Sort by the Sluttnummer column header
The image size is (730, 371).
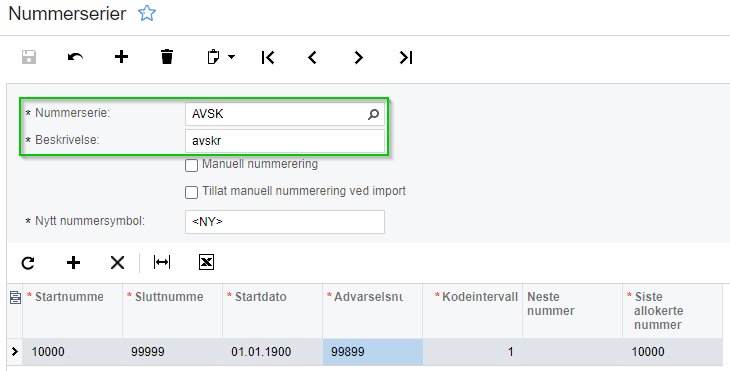coord(173,310)
